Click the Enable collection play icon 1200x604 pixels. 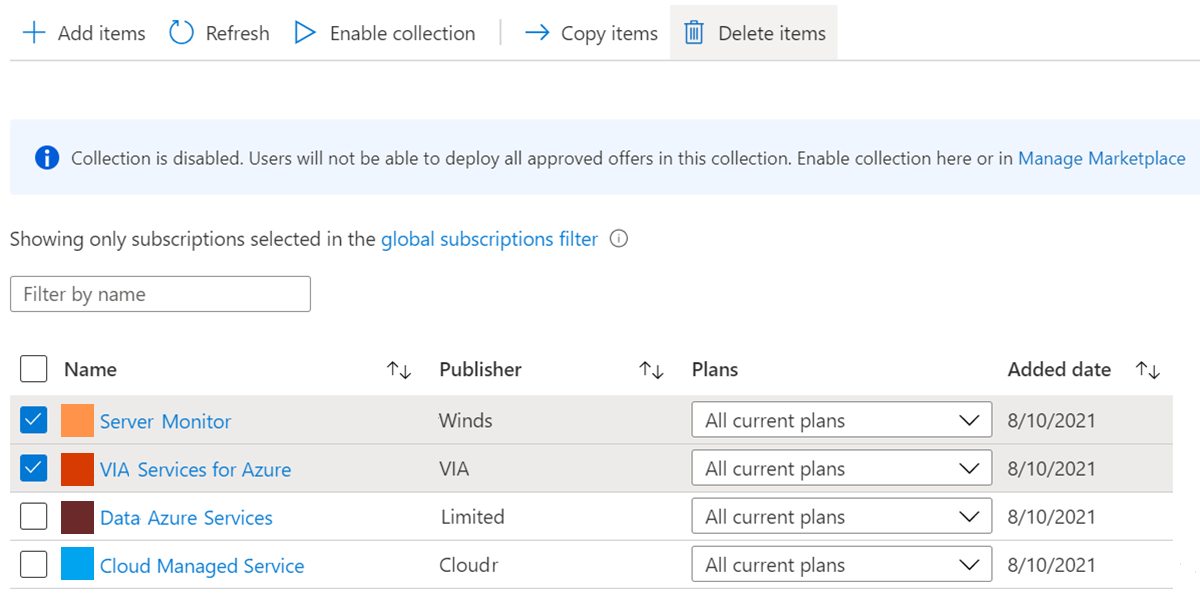305,33
